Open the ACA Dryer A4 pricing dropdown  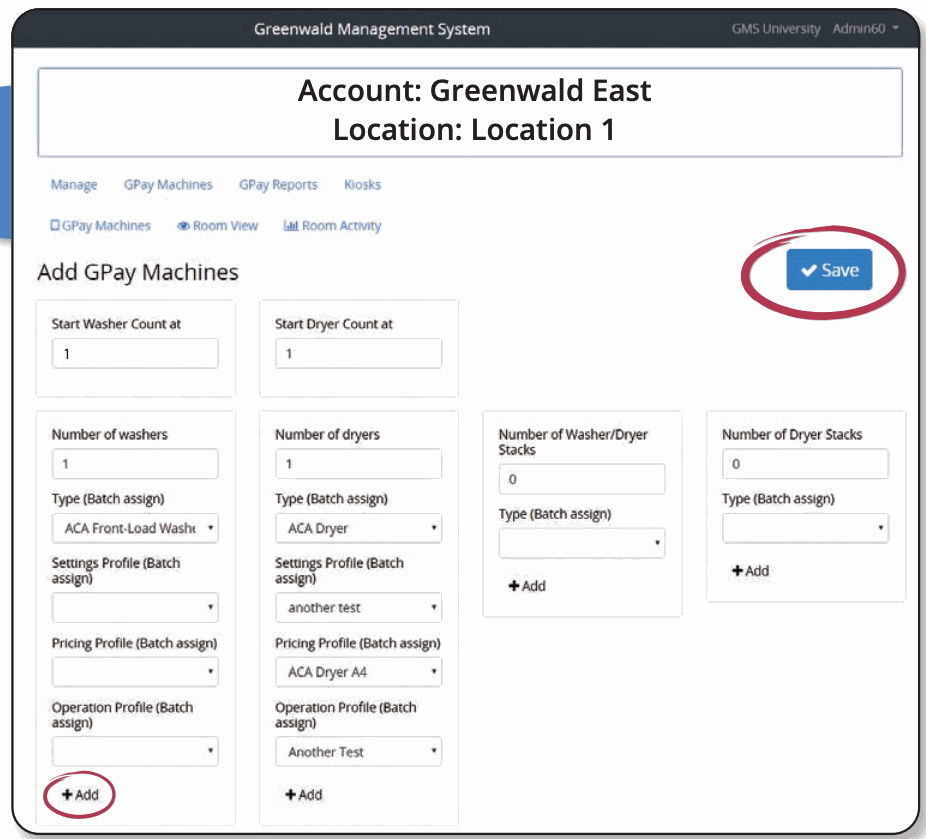tap(358, 672)
